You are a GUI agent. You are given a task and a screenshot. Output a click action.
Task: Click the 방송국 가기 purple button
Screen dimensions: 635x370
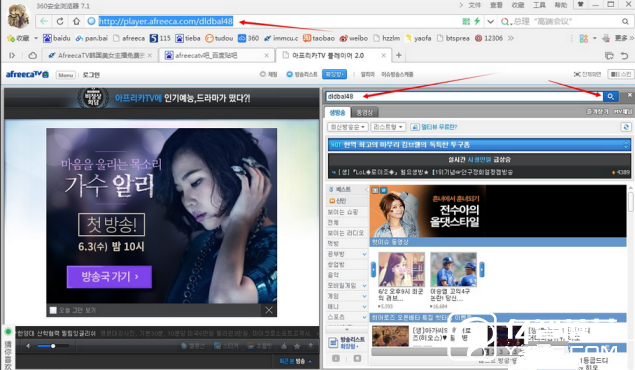pyautogui.click(x=109, y=277)
